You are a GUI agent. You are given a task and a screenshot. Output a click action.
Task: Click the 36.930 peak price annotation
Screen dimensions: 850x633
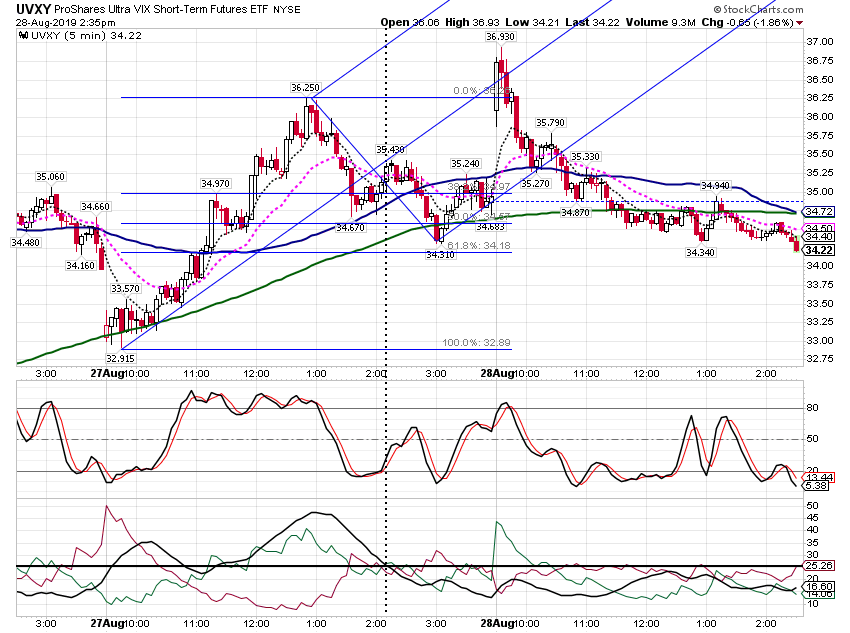500,37
